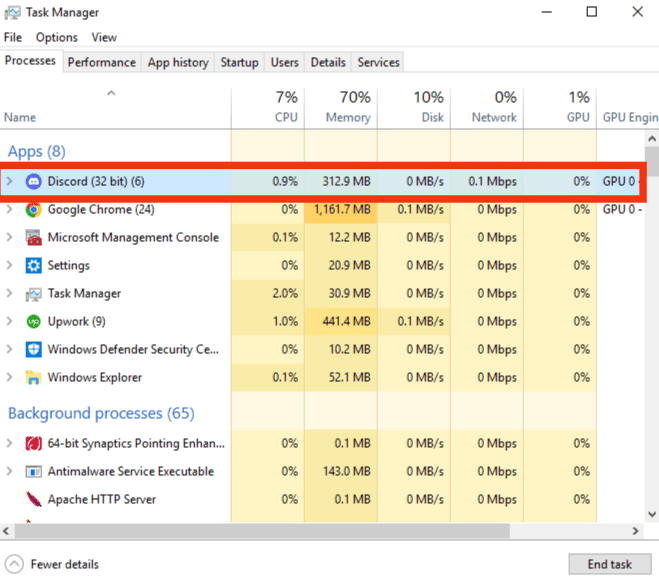Sort by the Memory column header
This screenshot has height=581, width=659.
click(x=341, y=108)
